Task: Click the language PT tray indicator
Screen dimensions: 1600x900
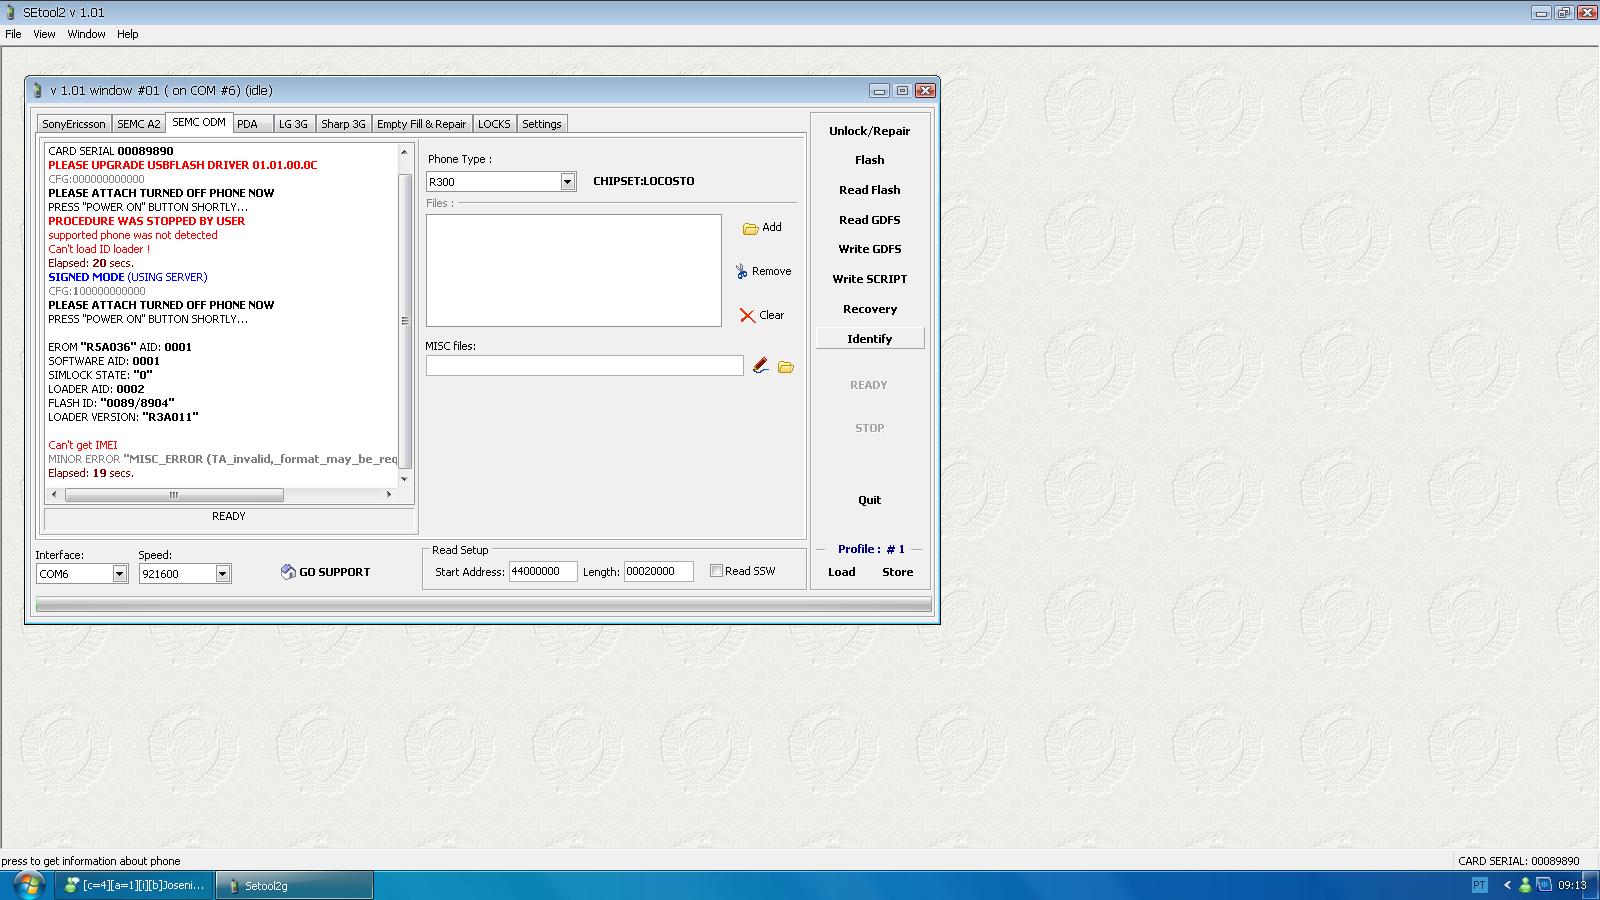Action: click(1479, 885)
